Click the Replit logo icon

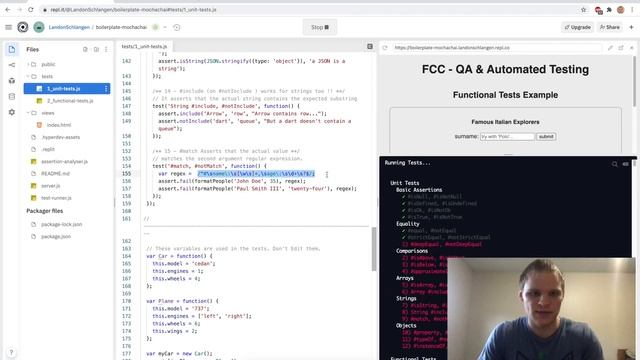click(23, 27)
